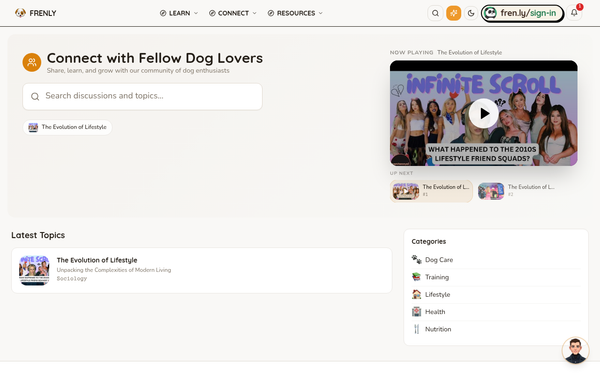Click the paw prints Dog Care icon
The image size is (600, 375).
coord(416,259)
